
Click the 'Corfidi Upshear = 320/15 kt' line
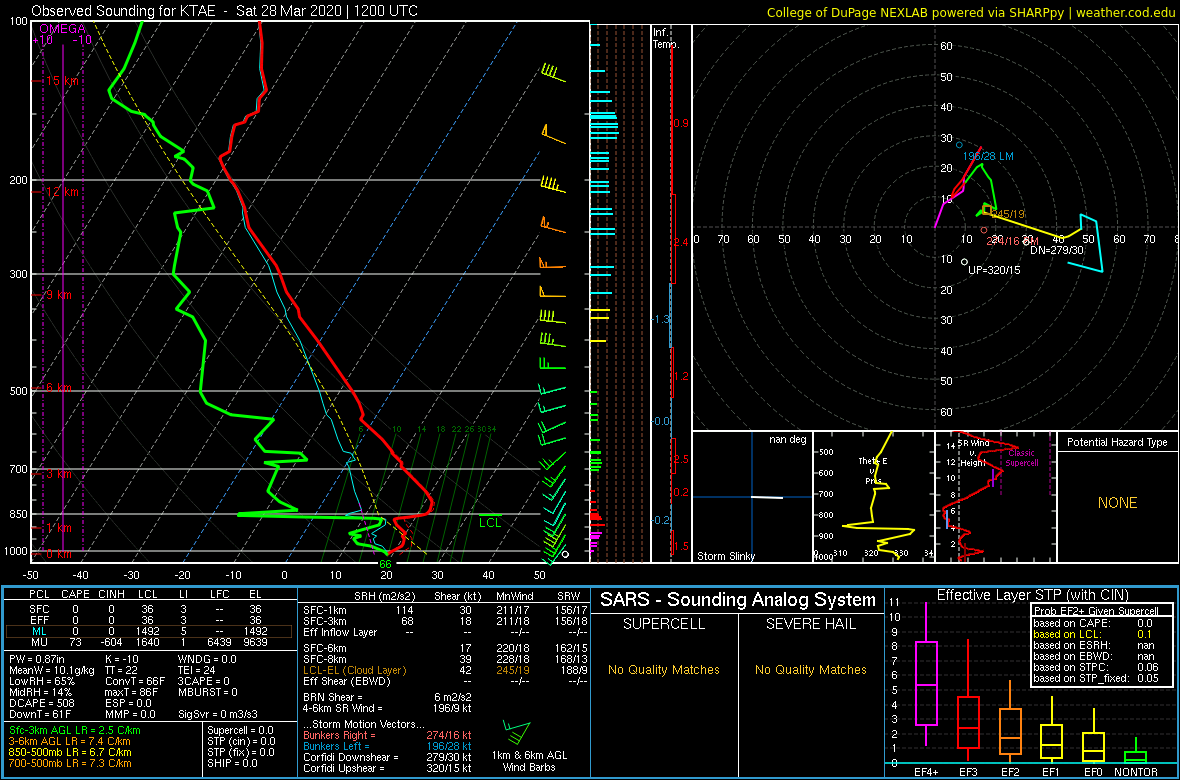tap(387, 768)
